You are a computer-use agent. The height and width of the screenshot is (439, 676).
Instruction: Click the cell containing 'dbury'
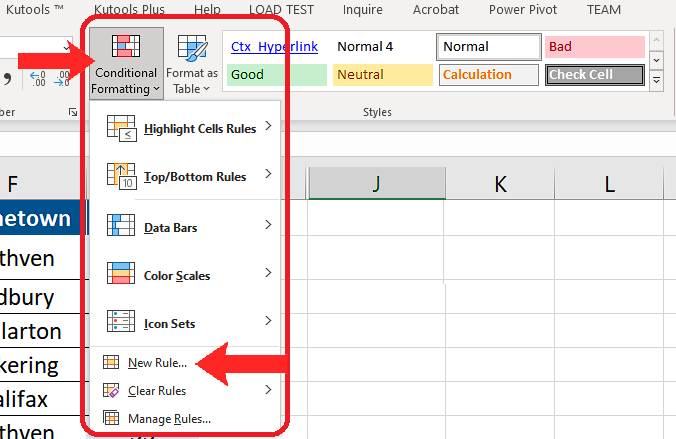(x=41, y=297)
